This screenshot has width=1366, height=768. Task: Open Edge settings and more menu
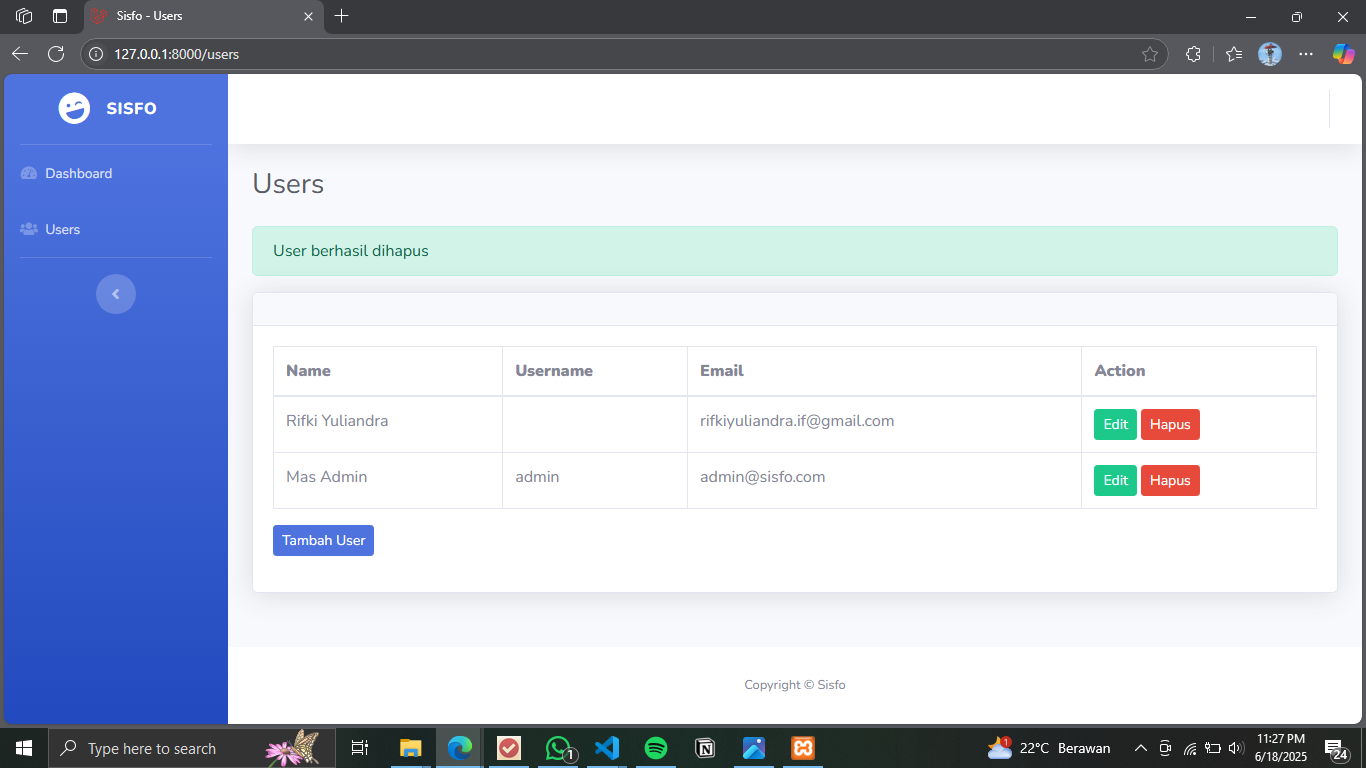[1306, 54]
